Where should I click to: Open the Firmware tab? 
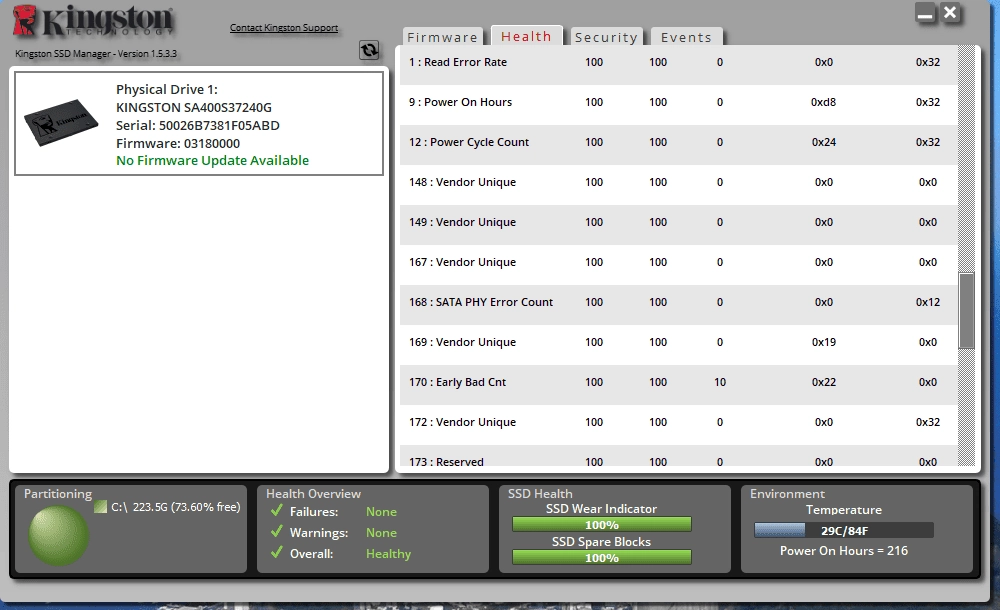(x=443, y=37)
